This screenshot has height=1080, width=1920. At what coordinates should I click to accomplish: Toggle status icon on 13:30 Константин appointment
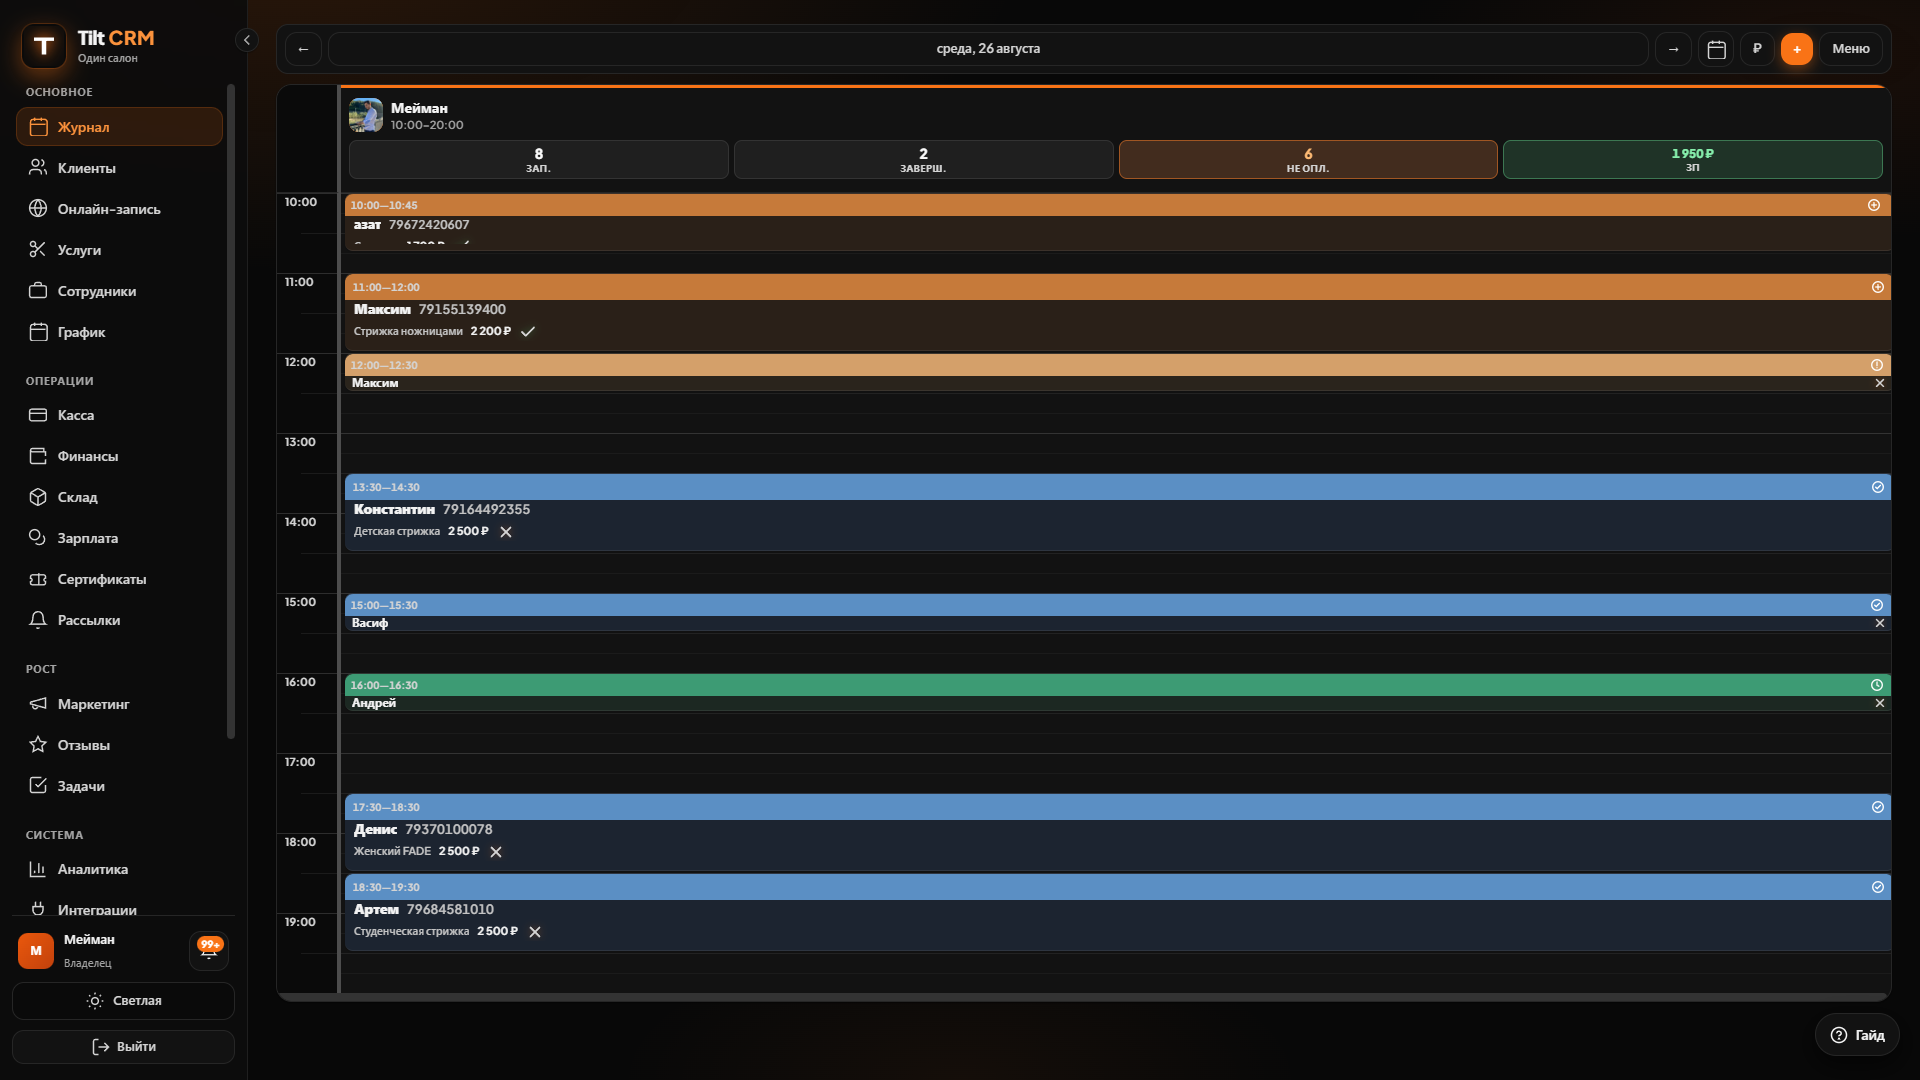click(x=1877, y=487)
